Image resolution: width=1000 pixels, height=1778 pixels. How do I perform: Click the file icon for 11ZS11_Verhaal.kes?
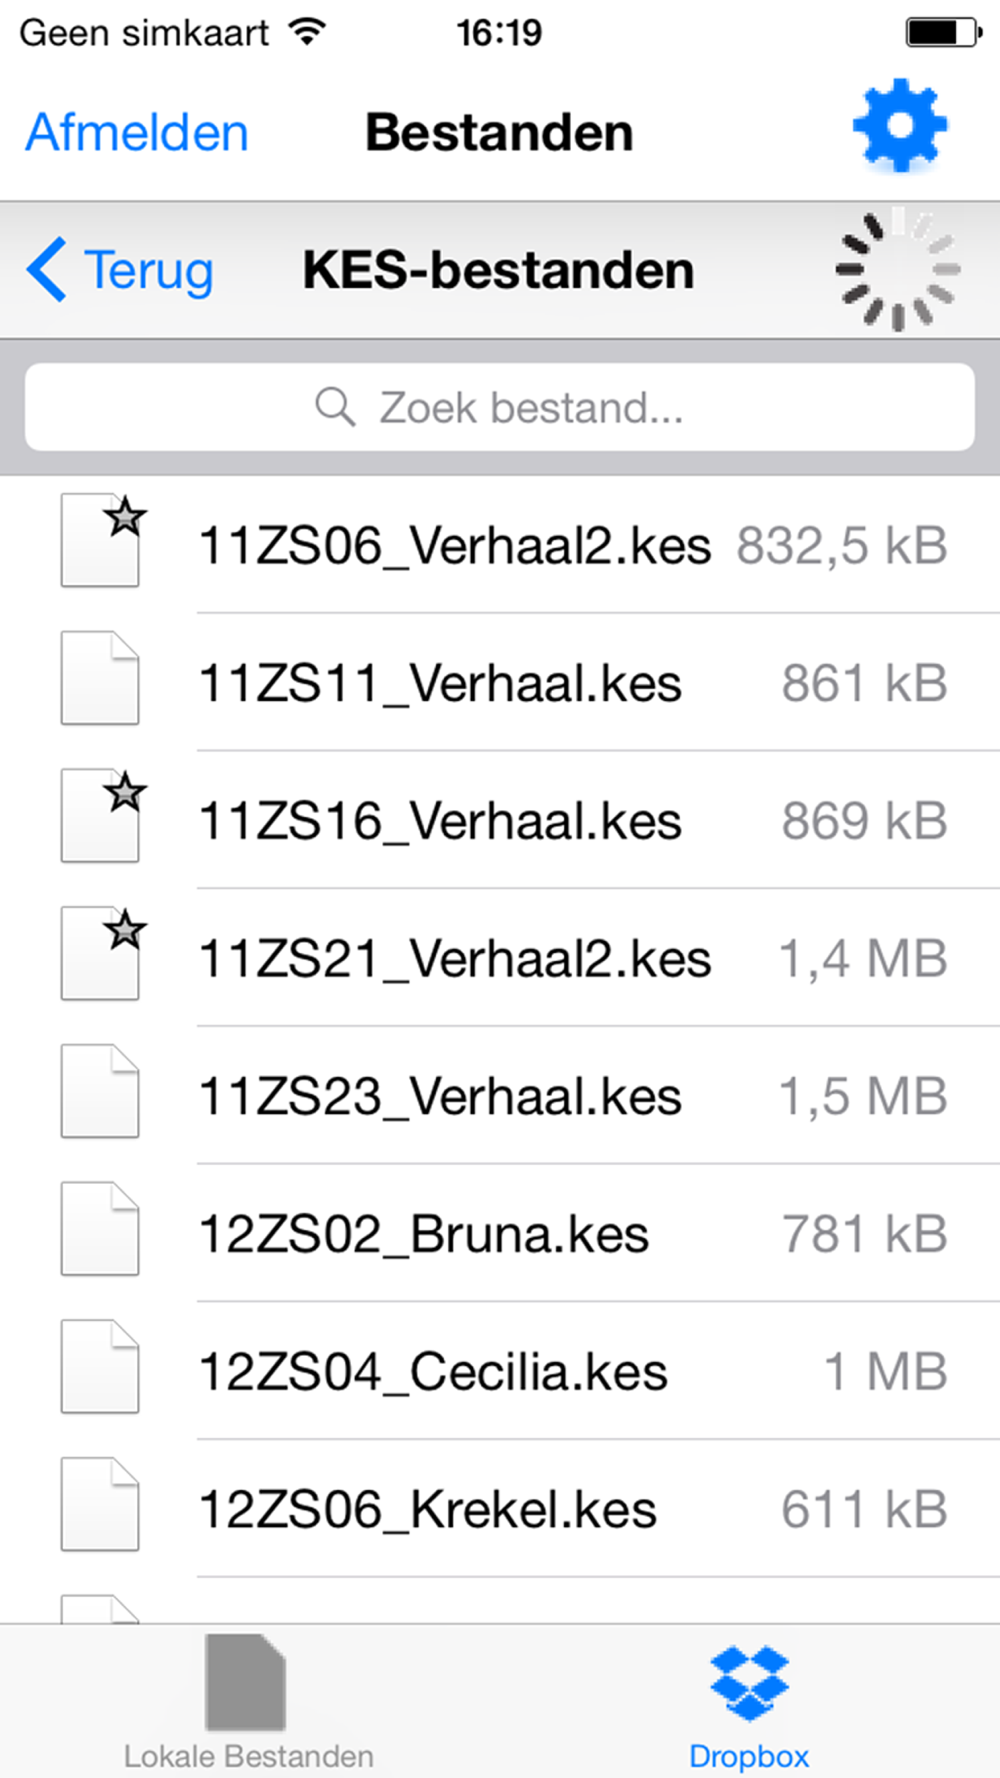point(100,678)
